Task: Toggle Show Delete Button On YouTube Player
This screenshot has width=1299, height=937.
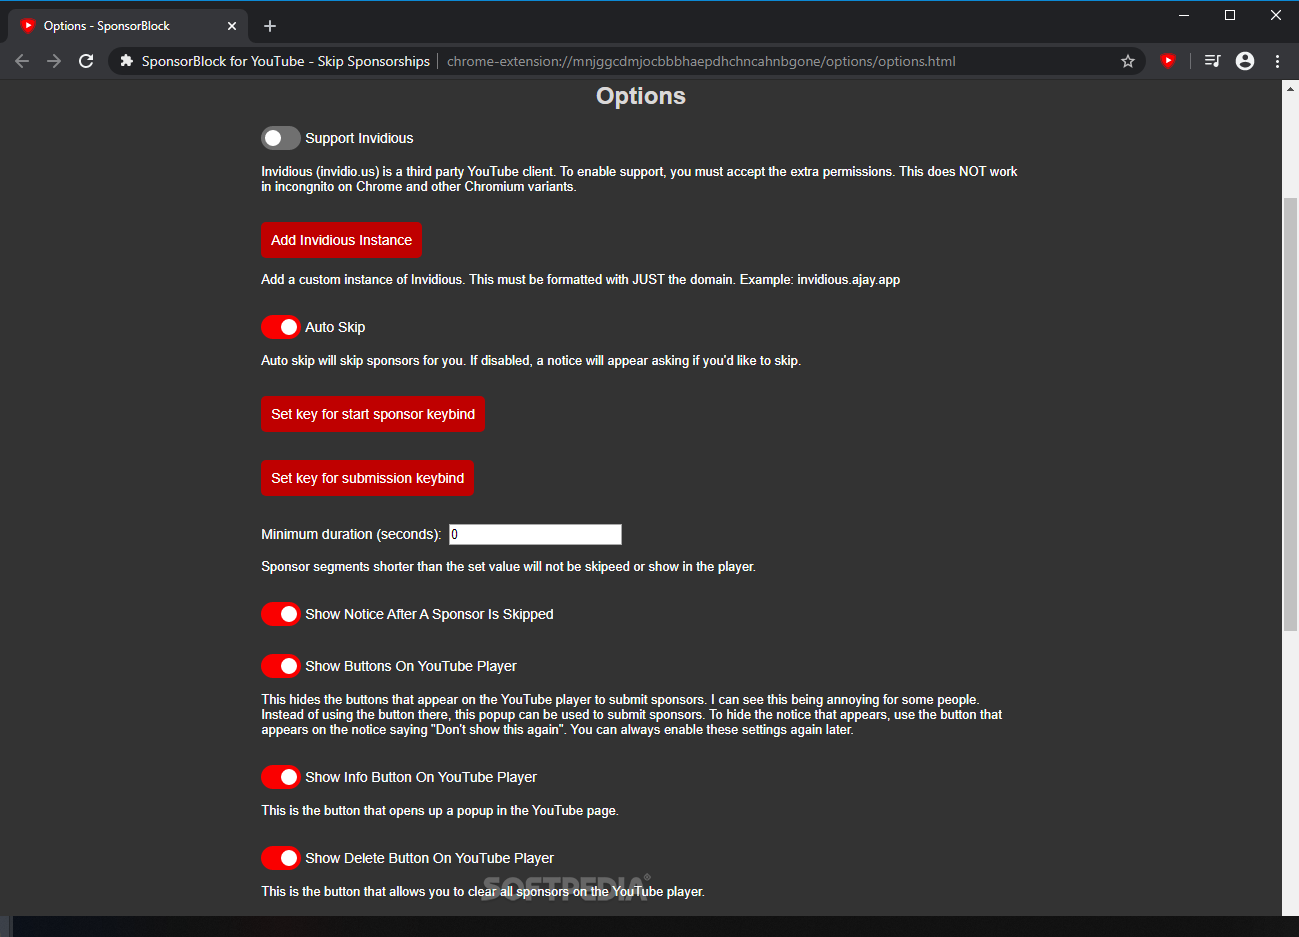Action: click(x=281, y=858)
